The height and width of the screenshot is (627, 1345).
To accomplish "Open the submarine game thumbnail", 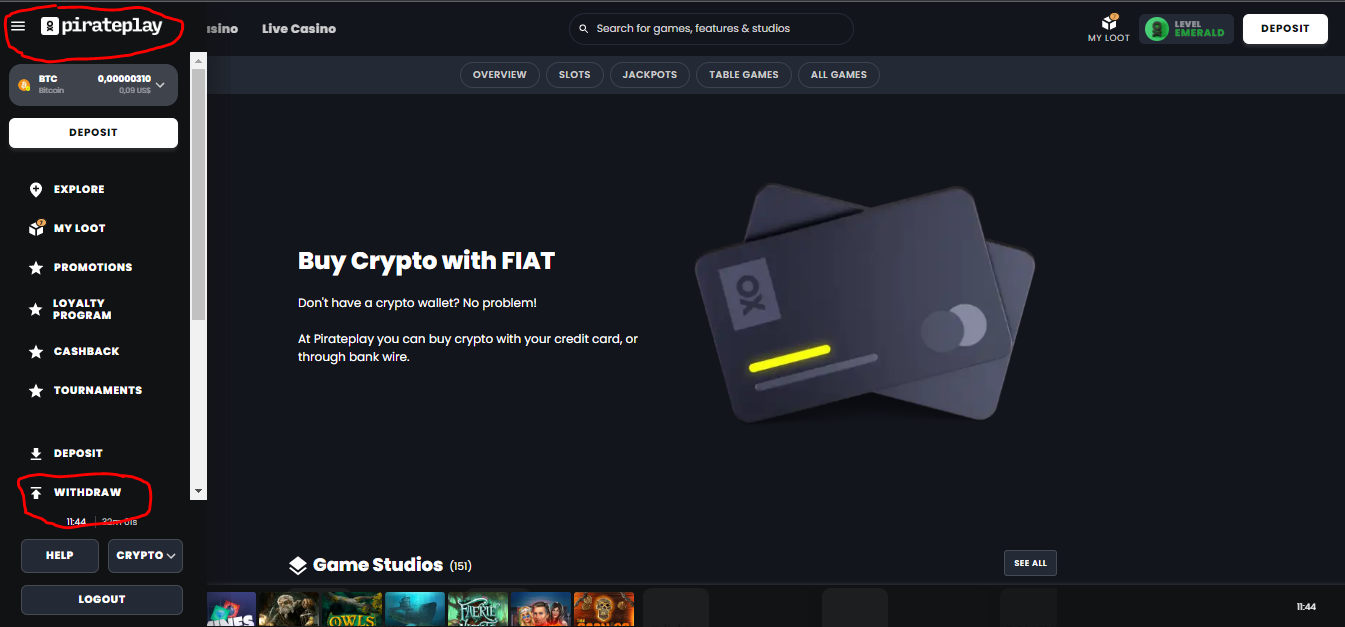I will coord(415,609).
